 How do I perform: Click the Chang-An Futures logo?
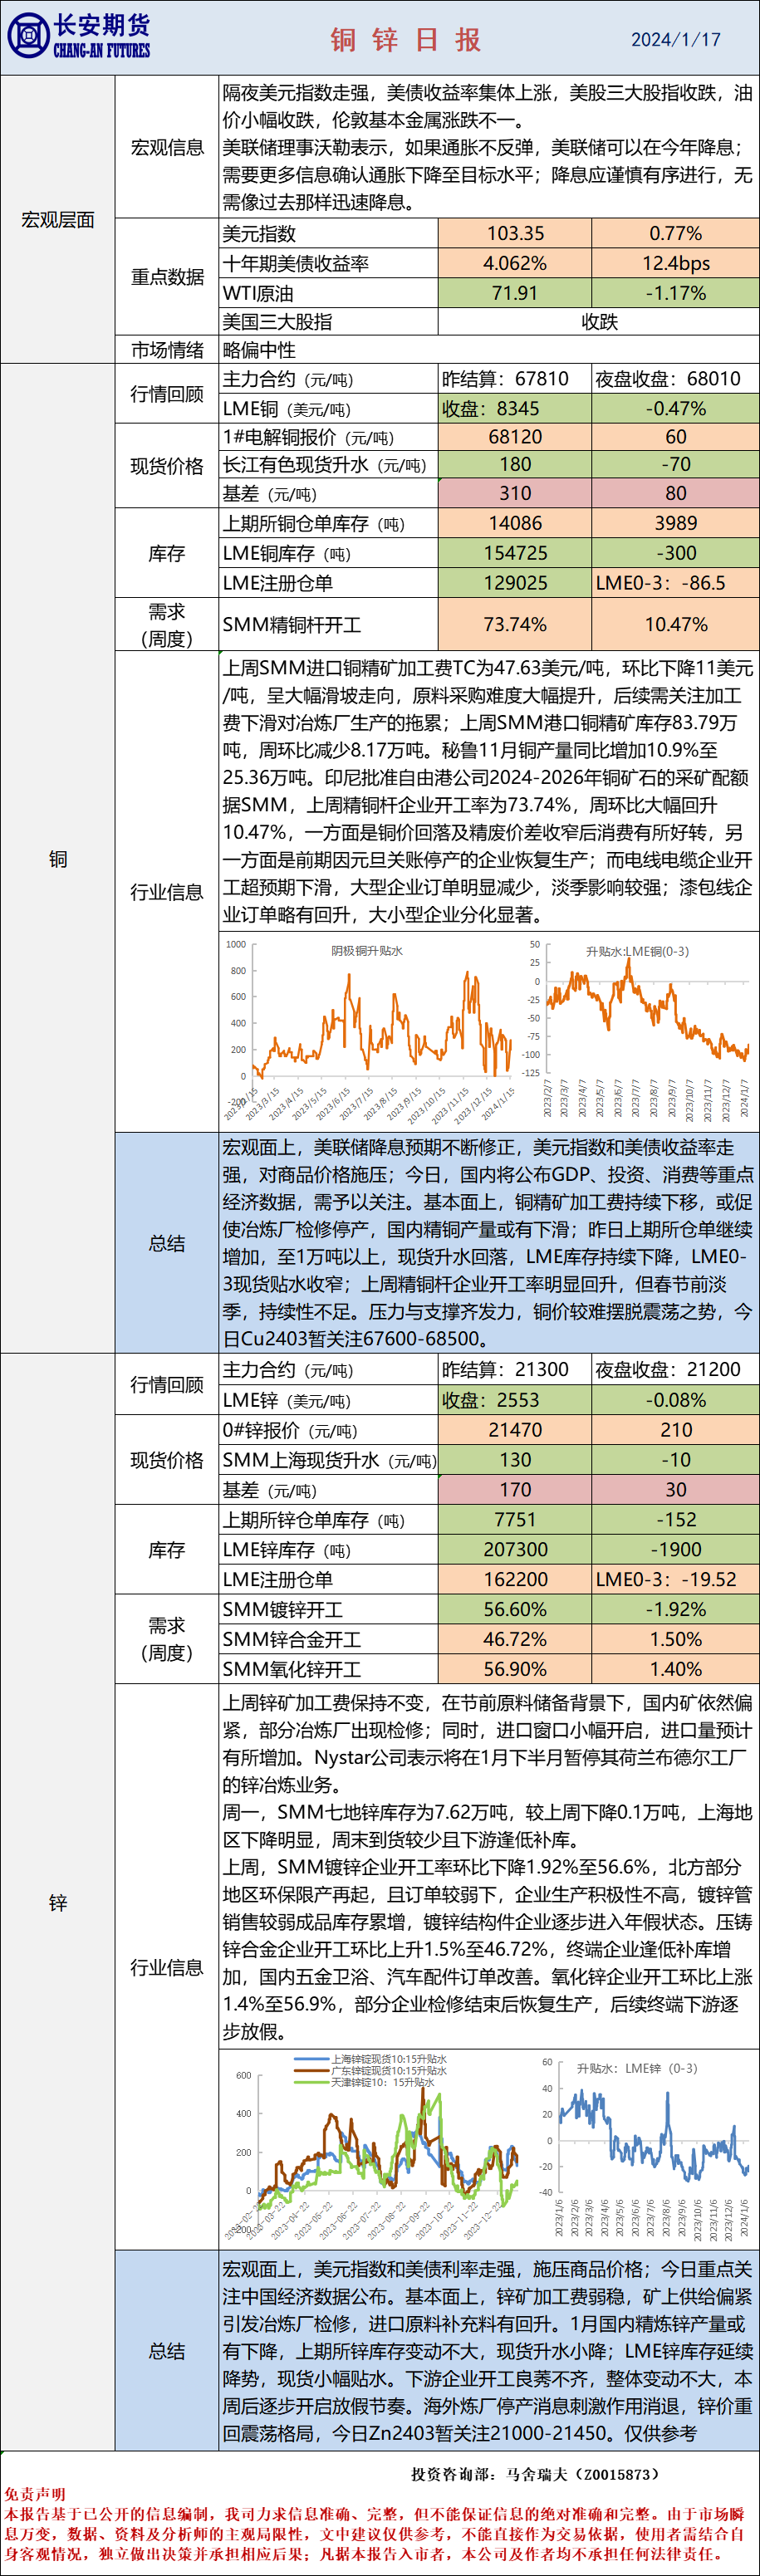tap(78, 37)
